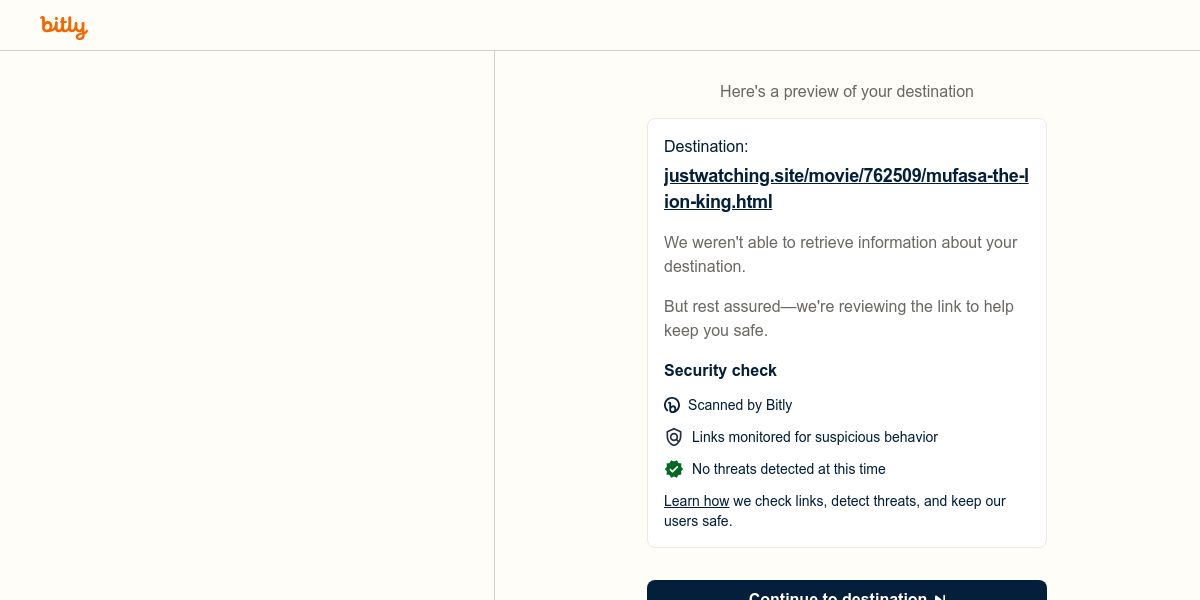The height and width of the screenshot is (600, 1200).
Task: Continue to destination
Action: click(x=847, y=590)
